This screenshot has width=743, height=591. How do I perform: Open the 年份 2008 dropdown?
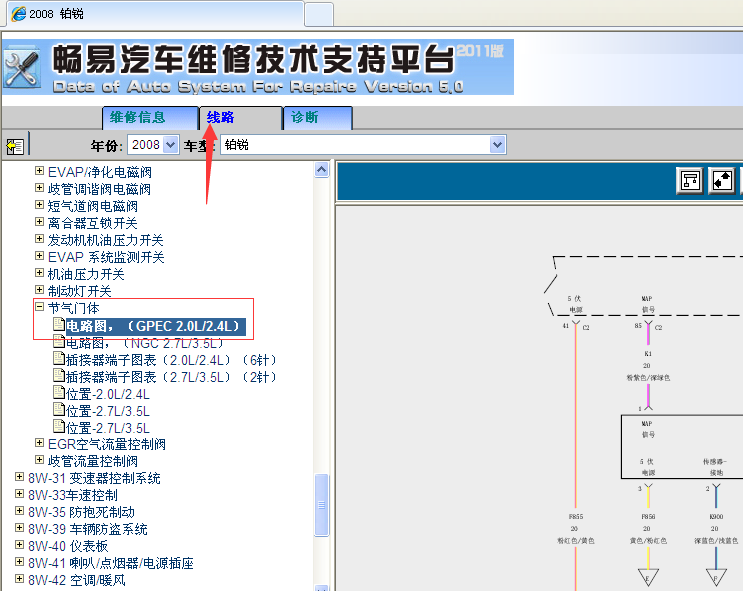point(171,145)
